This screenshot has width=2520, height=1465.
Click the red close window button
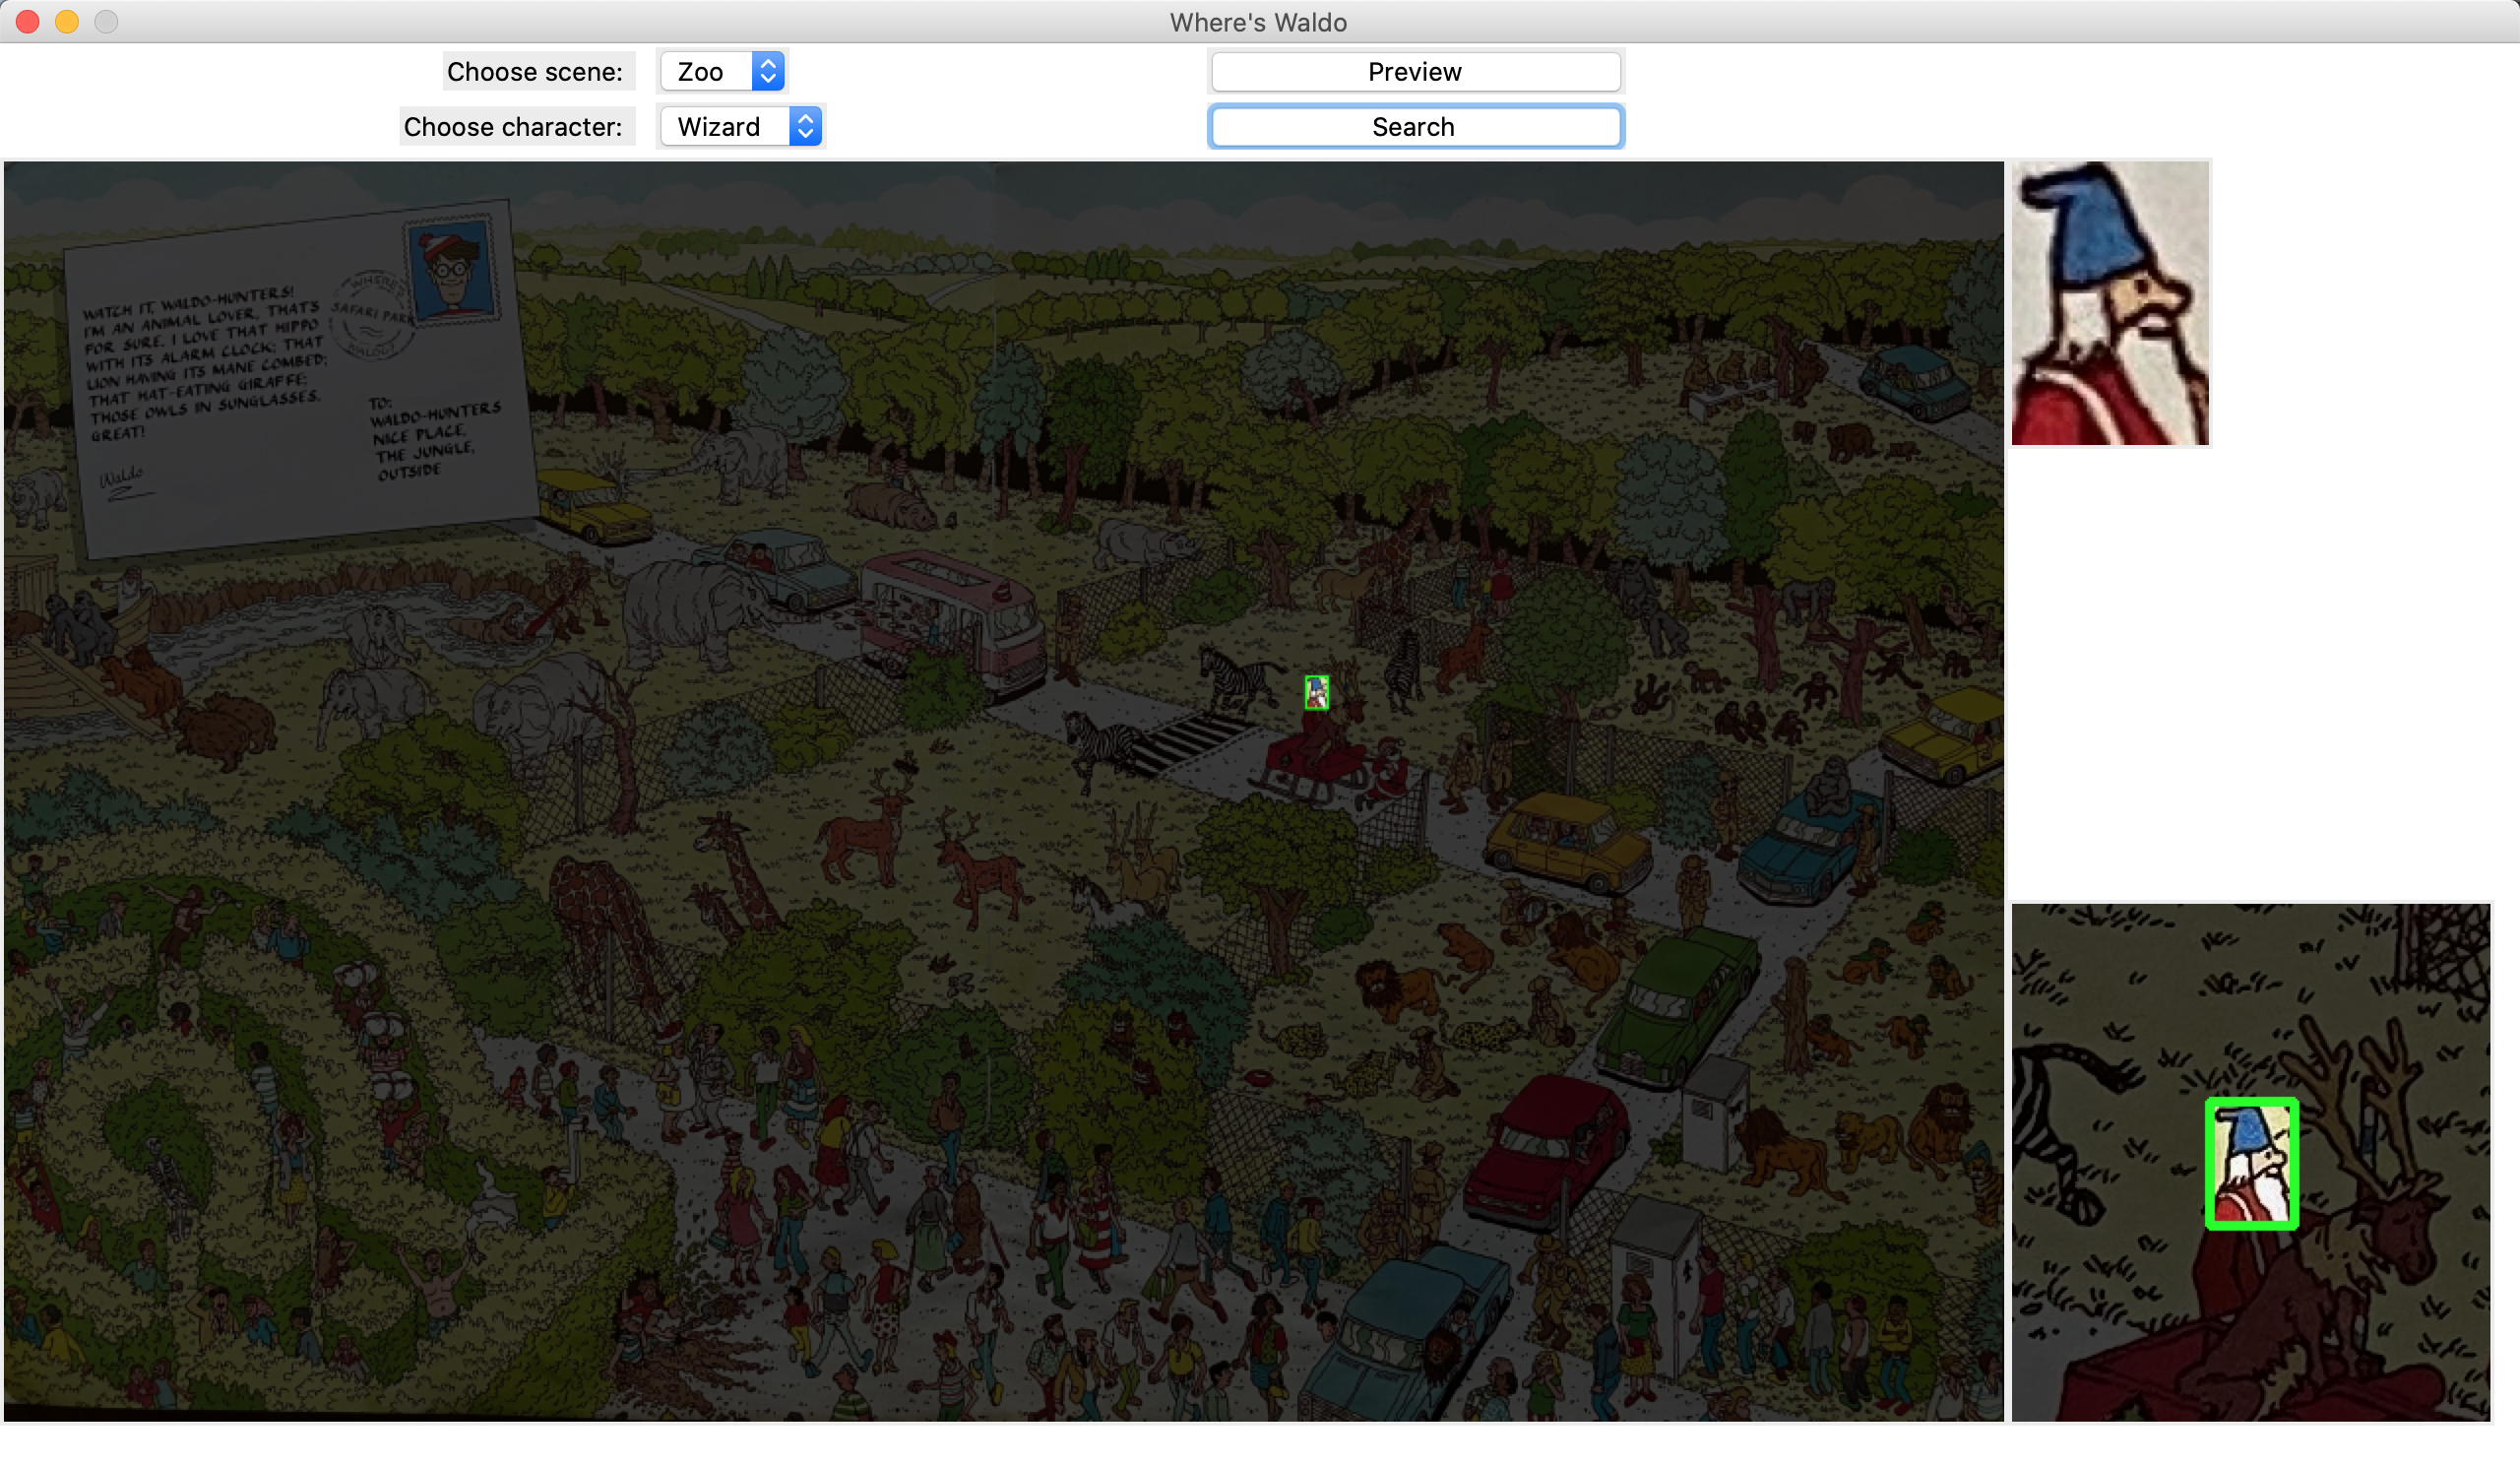(28, 21)
